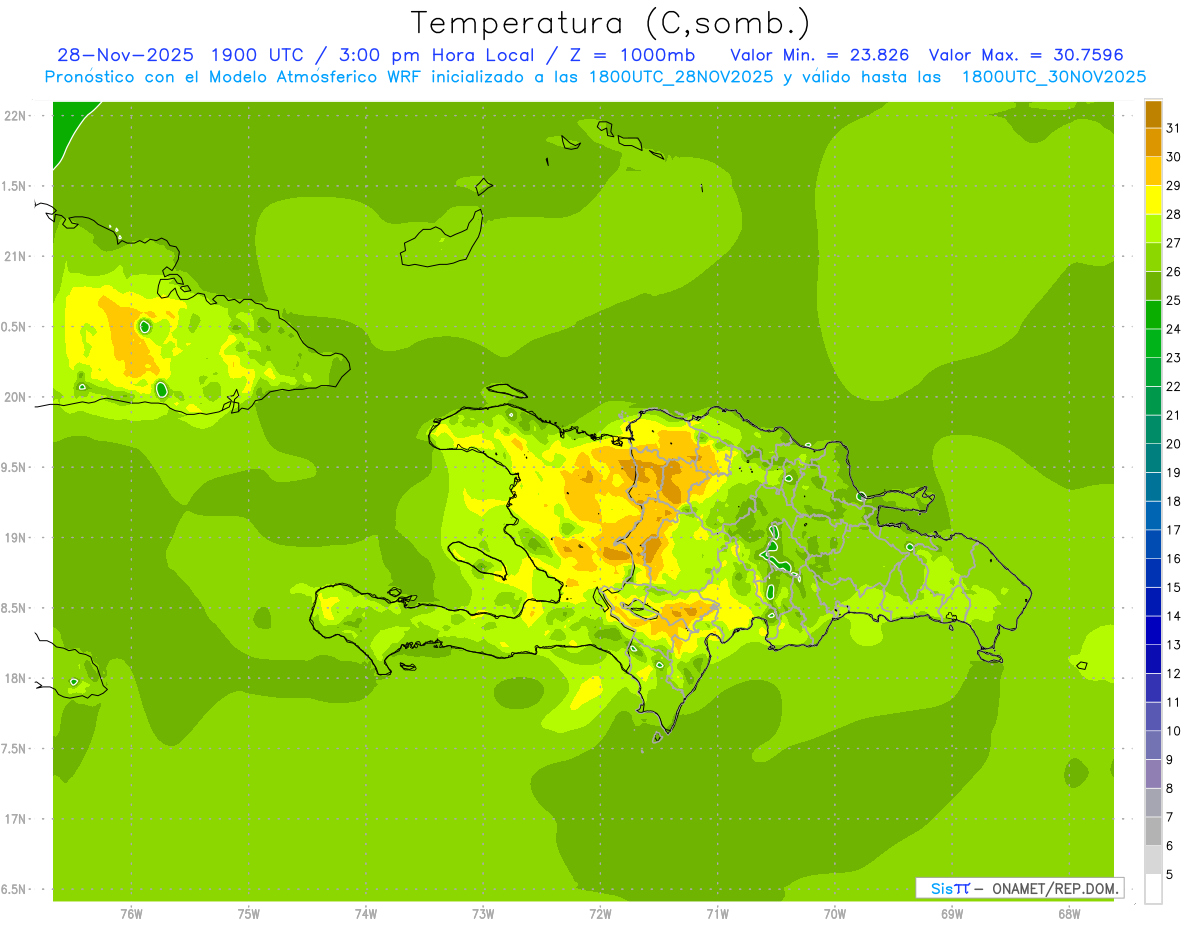Click the legend value "31"

(1174, 128)
